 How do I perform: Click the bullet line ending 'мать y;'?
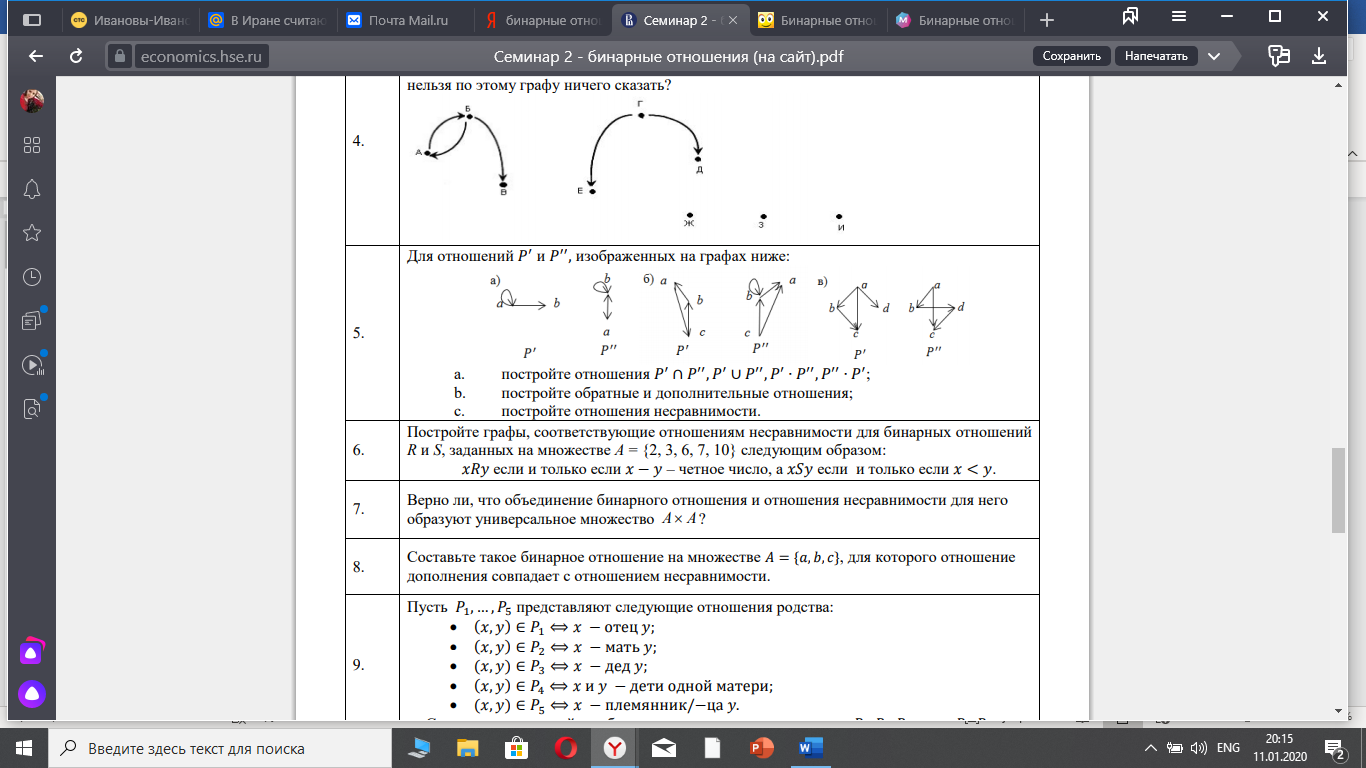pos(566,646)
